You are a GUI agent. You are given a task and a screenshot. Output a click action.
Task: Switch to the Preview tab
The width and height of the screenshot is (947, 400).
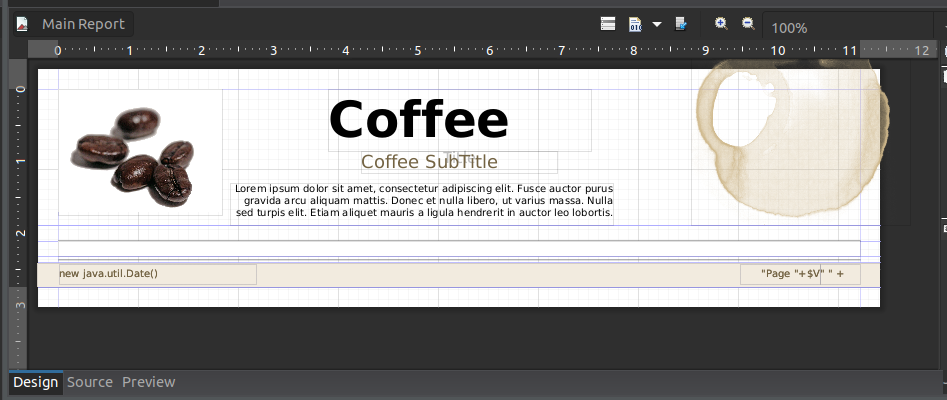pos(148,382)
